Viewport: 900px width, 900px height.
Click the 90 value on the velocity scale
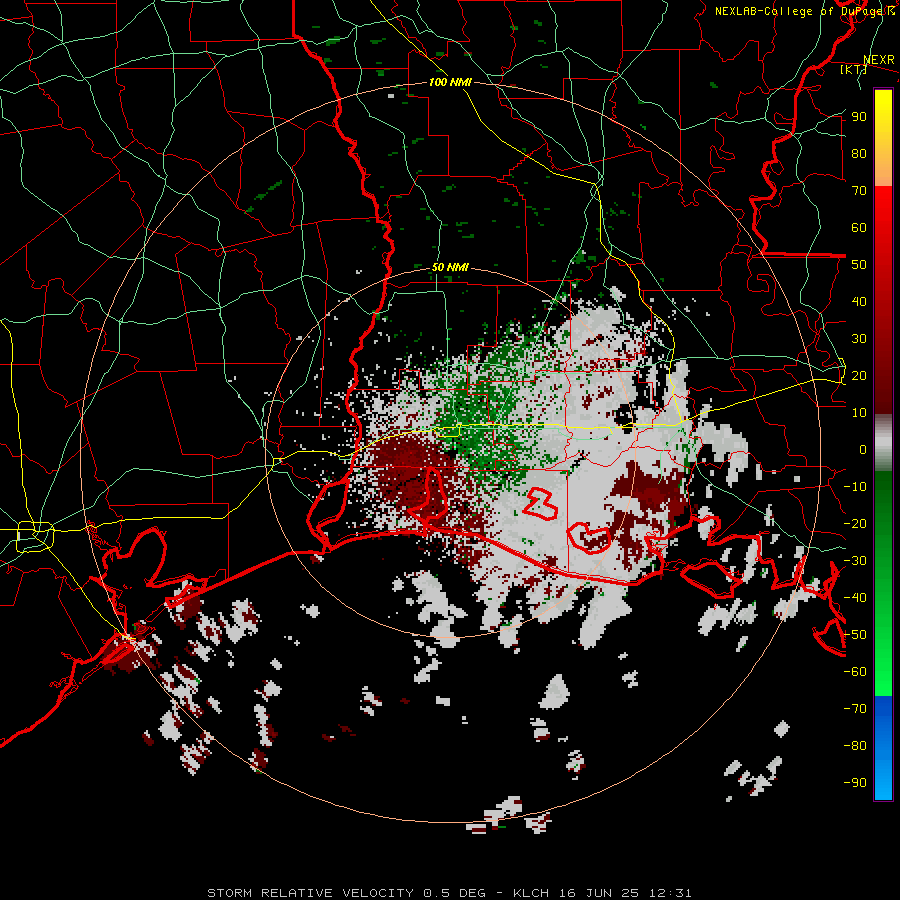[x=859, y=116]
